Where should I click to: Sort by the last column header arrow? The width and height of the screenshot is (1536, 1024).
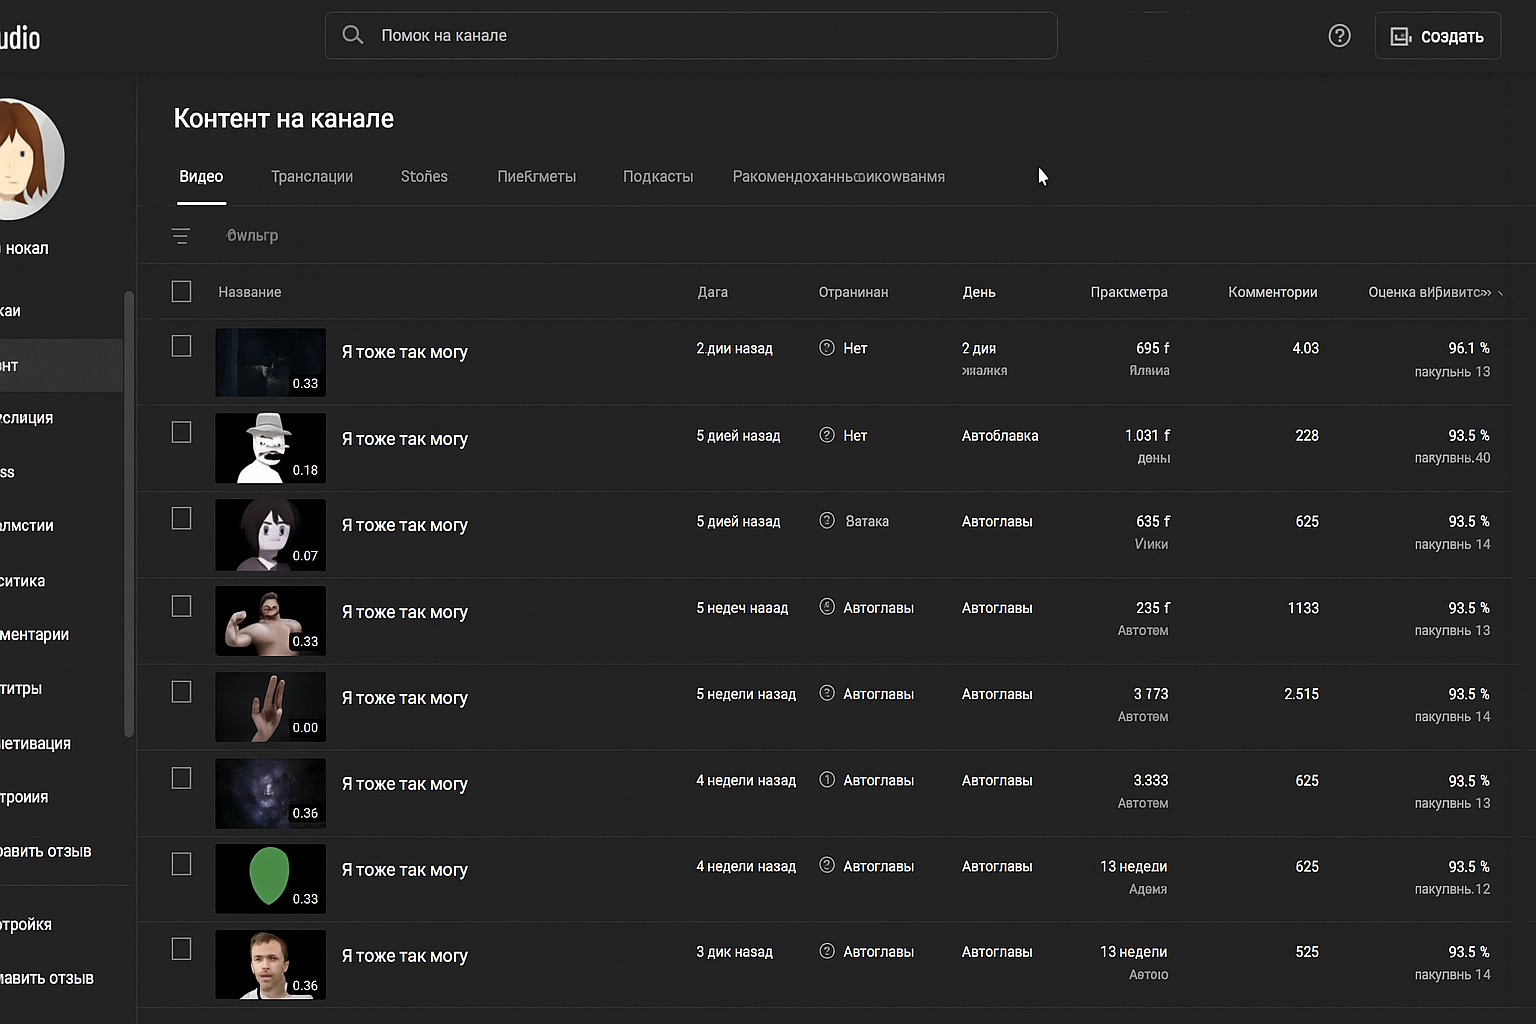[1500, 293]
